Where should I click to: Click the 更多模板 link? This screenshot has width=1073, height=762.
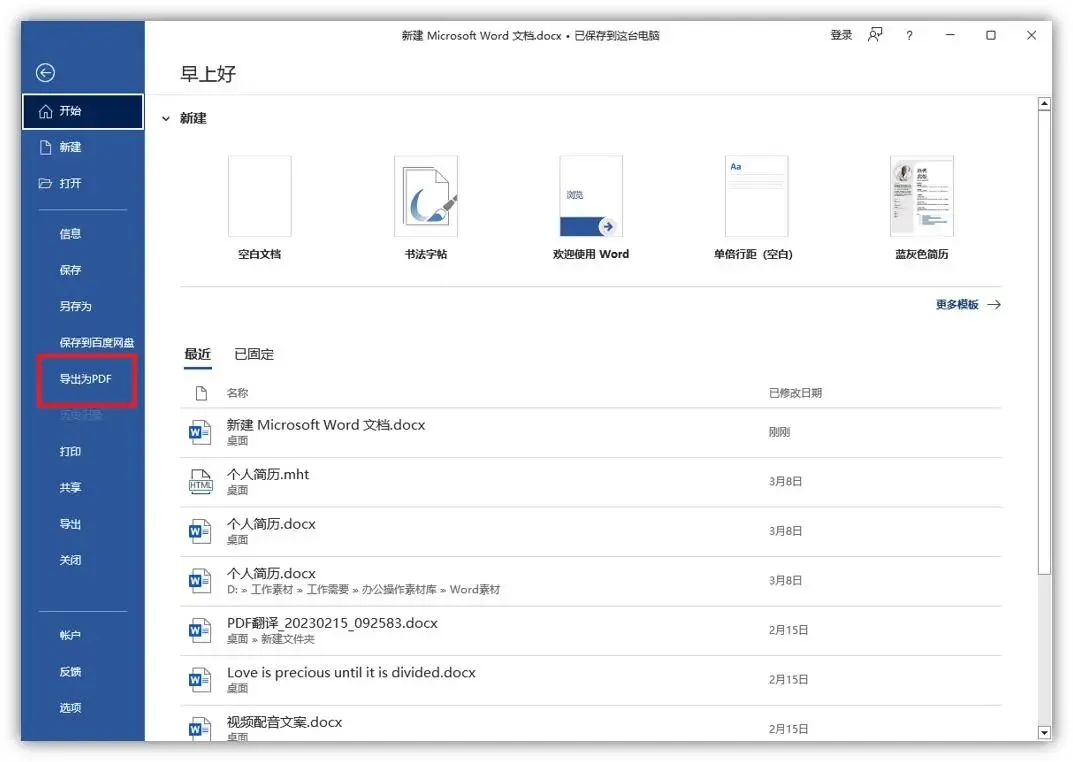coord(957,304)
